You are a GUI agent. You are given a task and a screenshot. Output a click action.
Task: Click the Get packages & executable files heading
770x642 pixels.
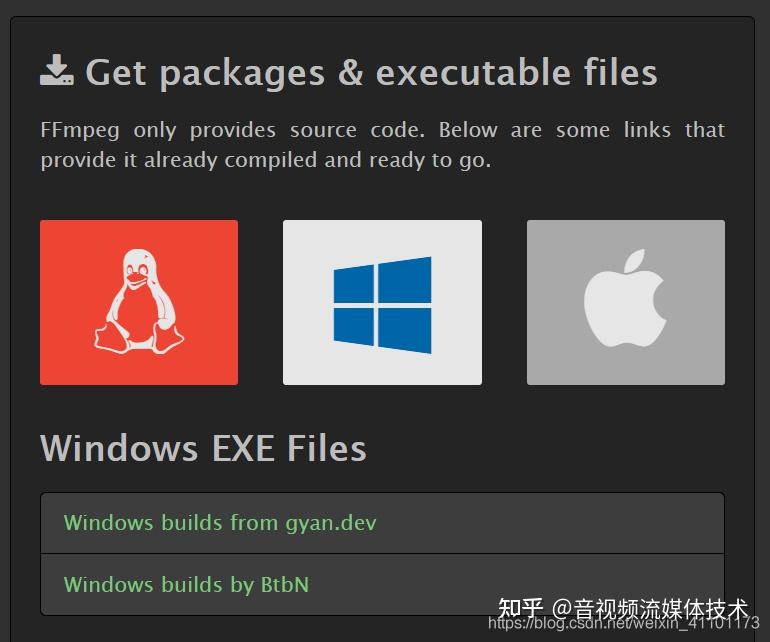point(371,73)
